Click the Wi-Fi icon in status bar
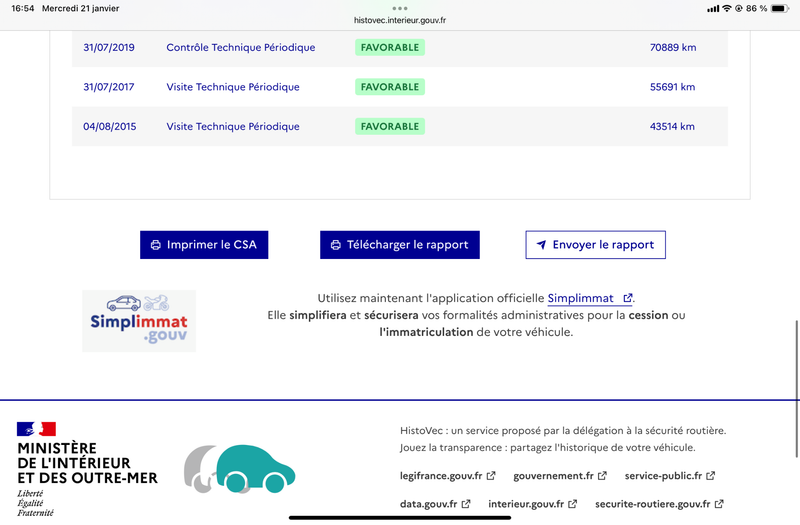 click(x=727, y=8)
